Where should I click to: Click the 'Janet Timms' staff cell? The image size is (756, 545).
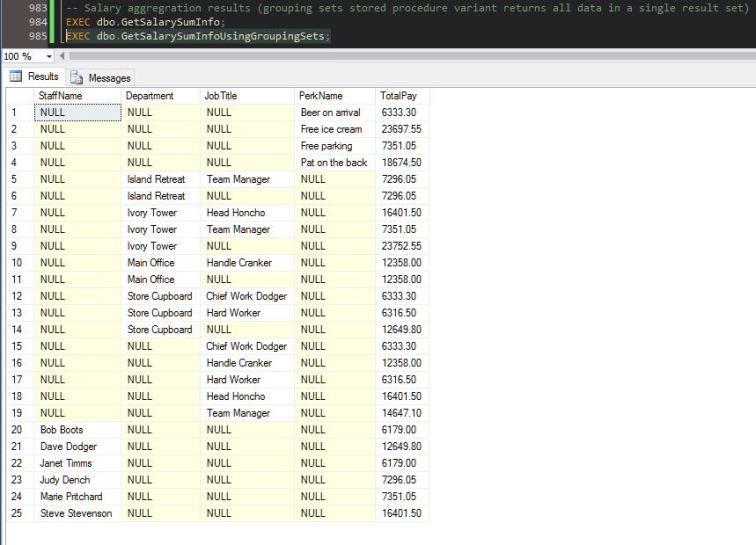78,463
